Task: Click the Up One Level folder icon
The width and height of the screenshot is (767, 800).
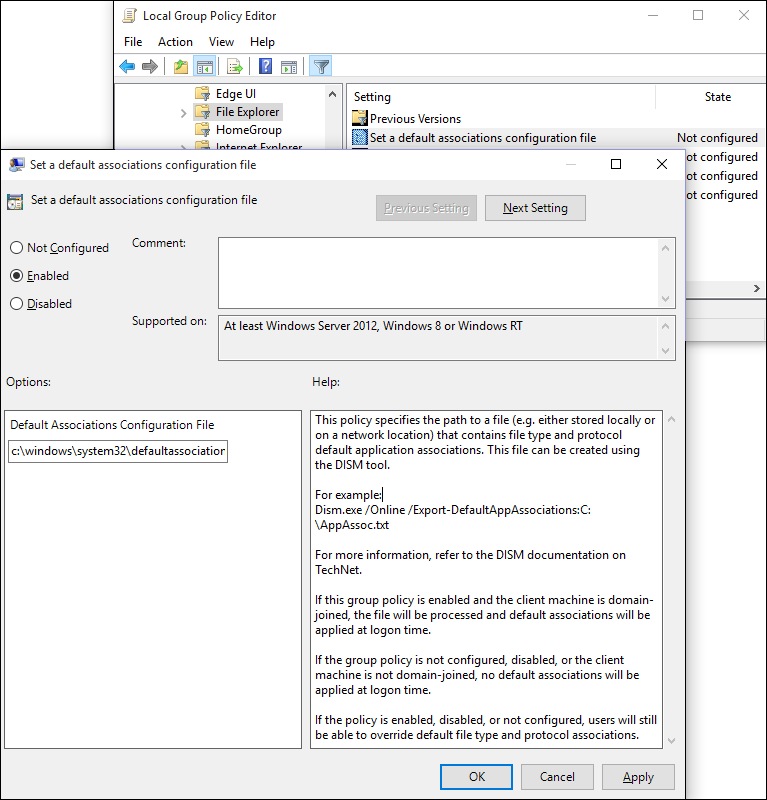Action: (180, 67)
